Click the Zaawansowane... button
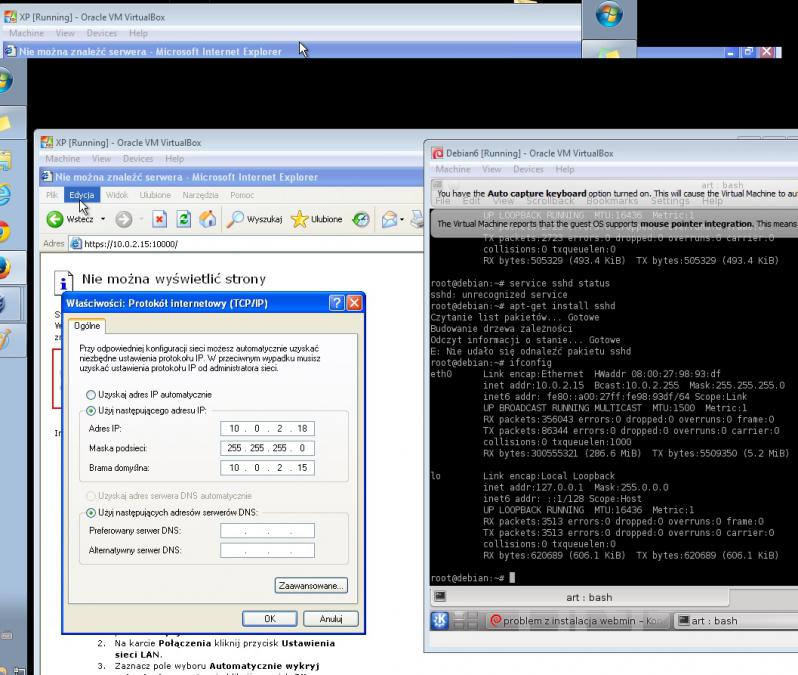 click(311, 585)
